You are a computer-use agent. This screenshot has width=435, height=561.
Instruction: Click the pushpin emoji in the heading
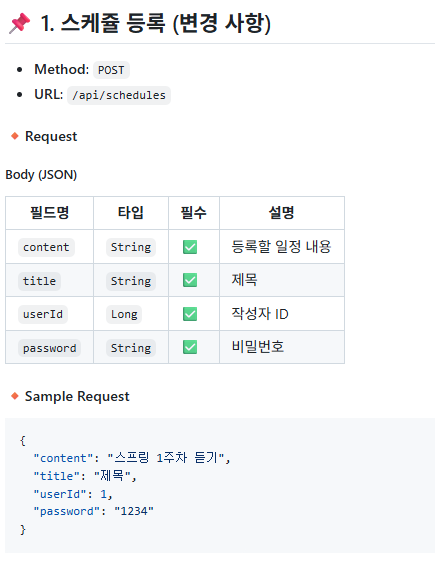[19, 23]
